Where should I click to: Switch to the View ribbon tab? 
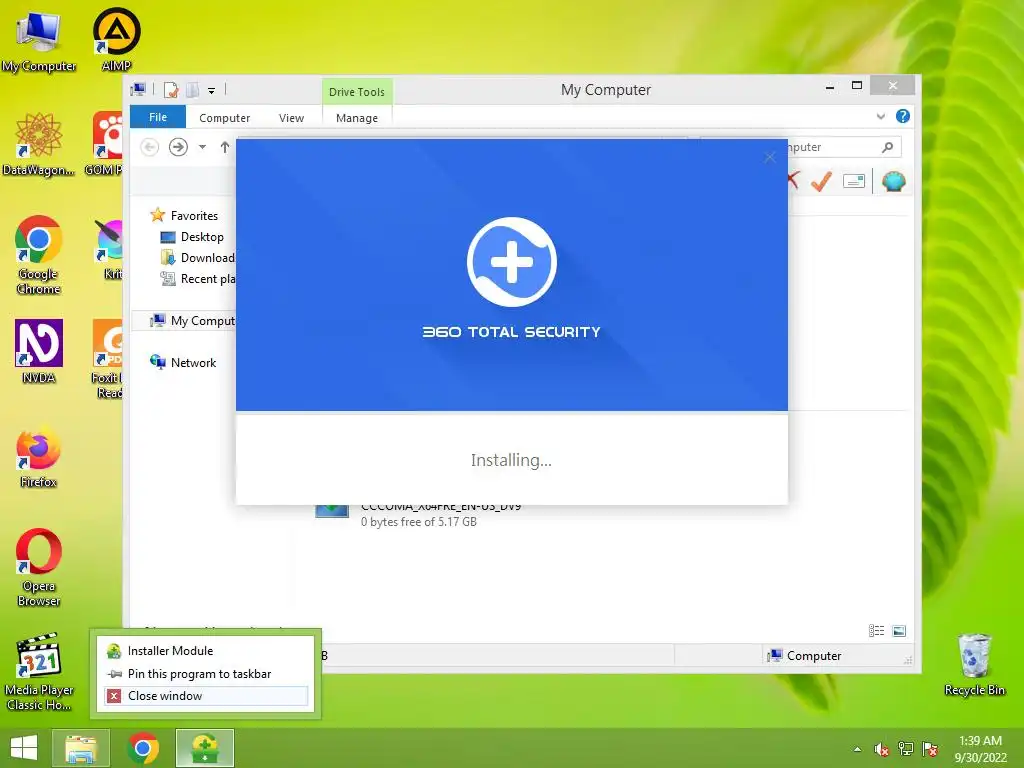tap(291, 118)
